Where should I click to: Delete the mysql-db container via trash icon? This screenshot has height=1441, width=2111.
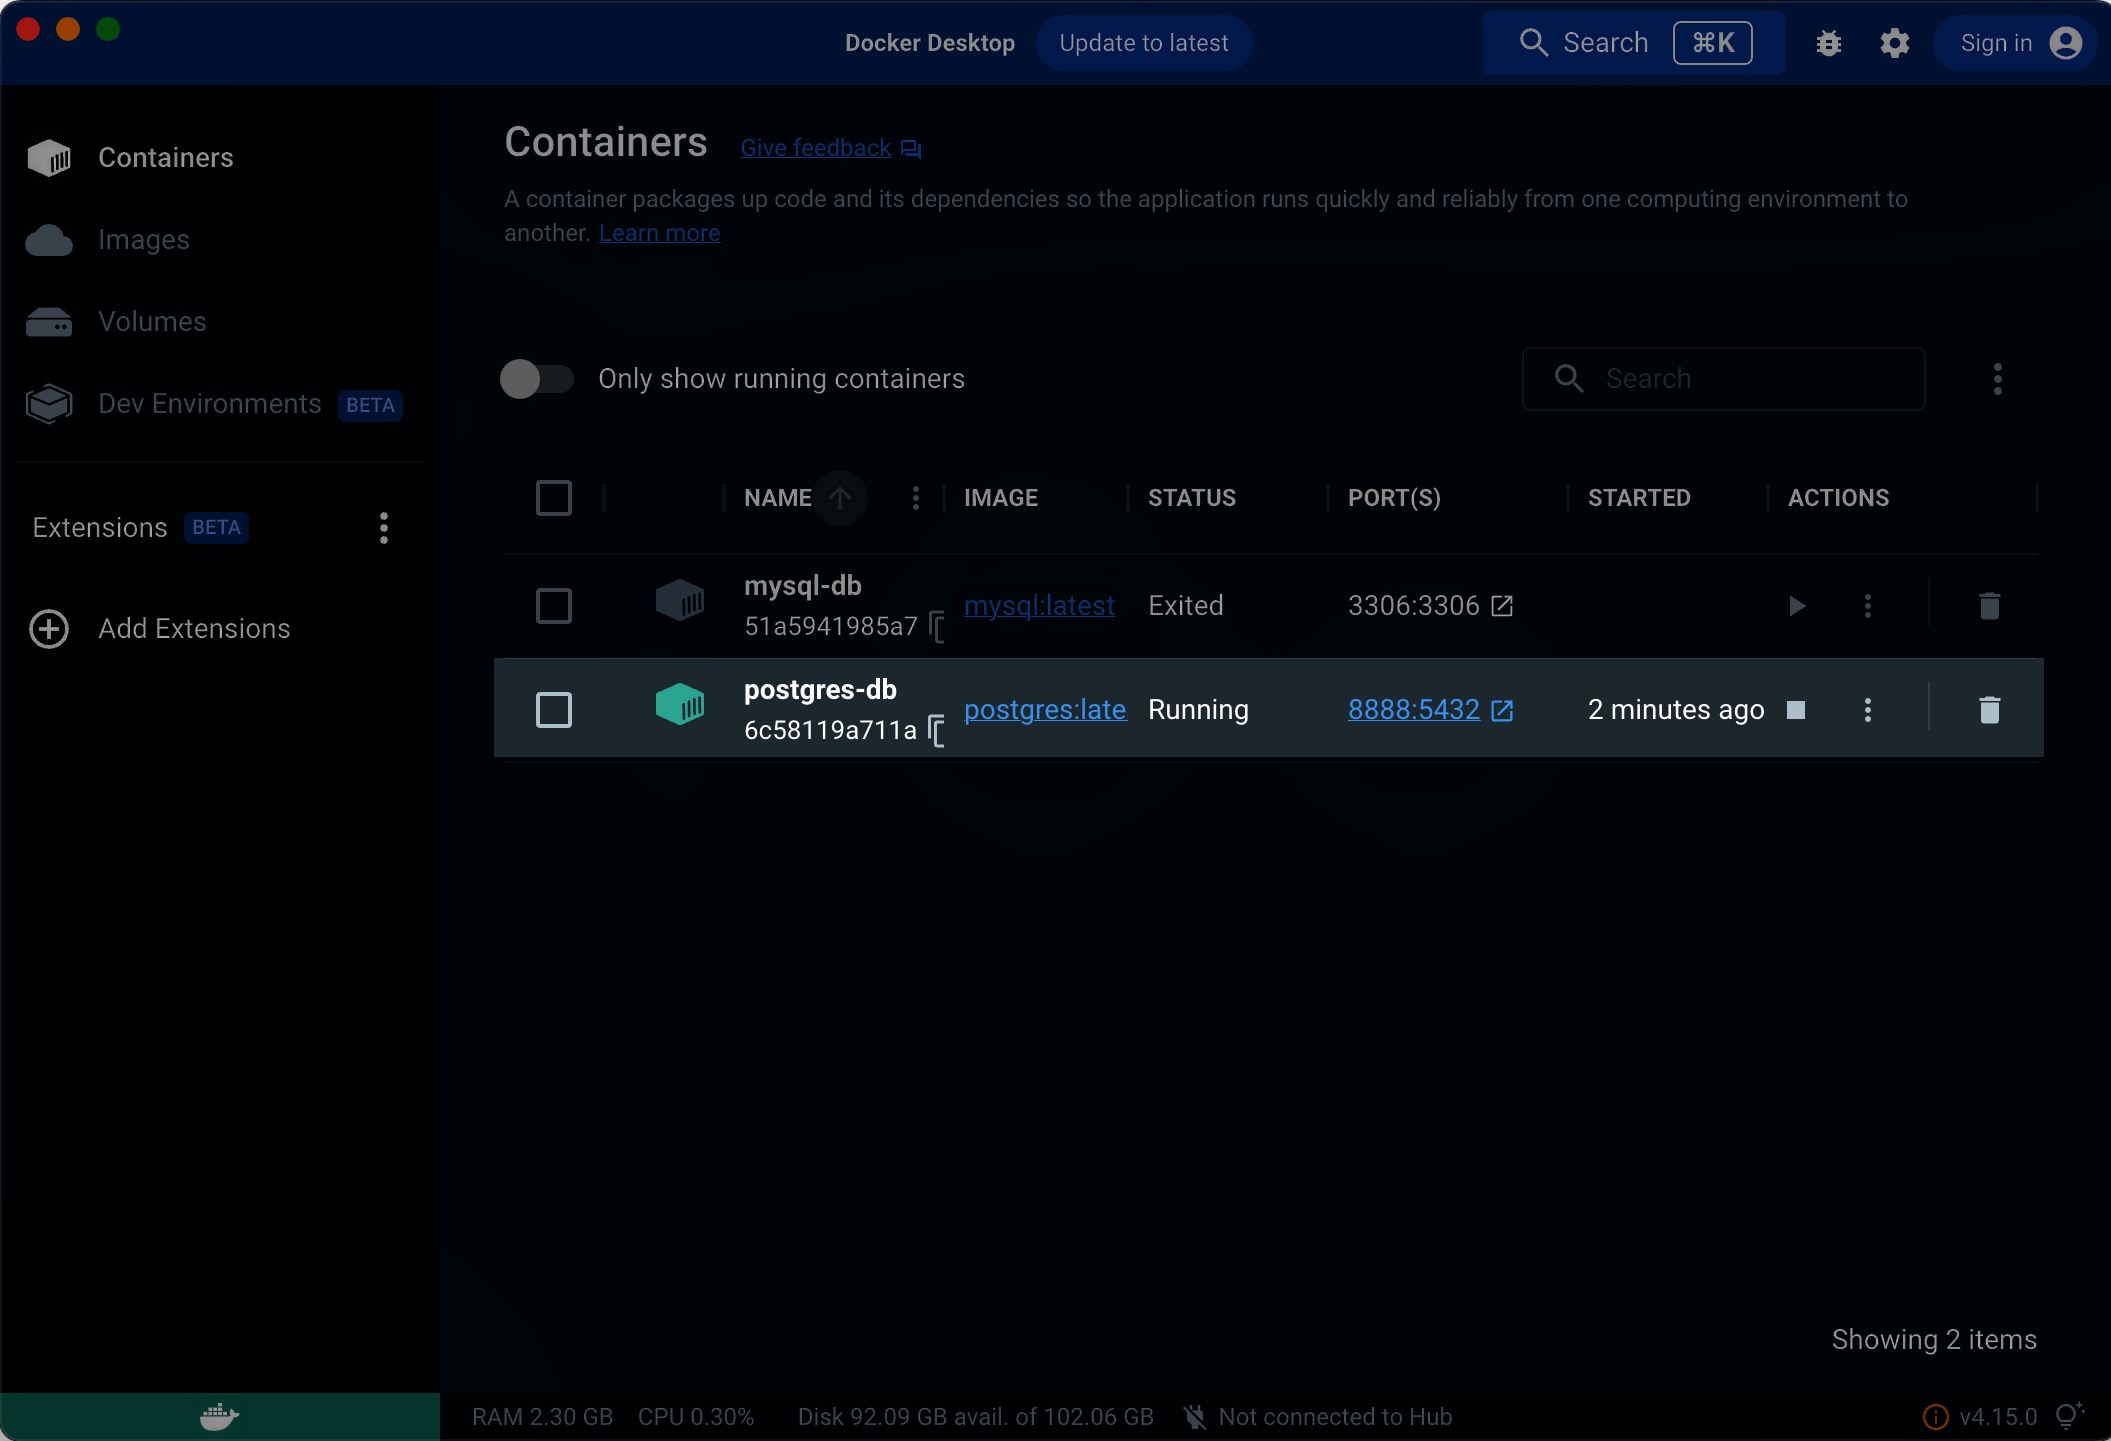click(1989, 606)
